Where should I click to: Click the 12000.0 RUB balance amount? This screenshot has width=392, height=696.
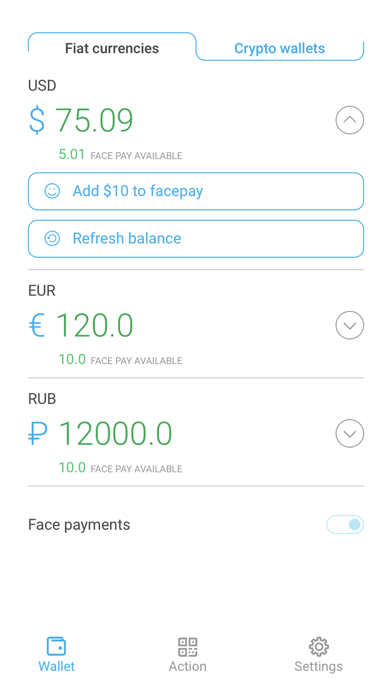point(115,434)
